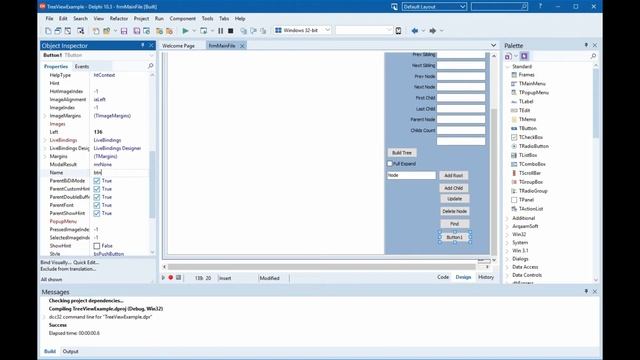Click the forward navigation arrow icon
The height and width of the screenshot is (360, 640).
pos(433,31)
